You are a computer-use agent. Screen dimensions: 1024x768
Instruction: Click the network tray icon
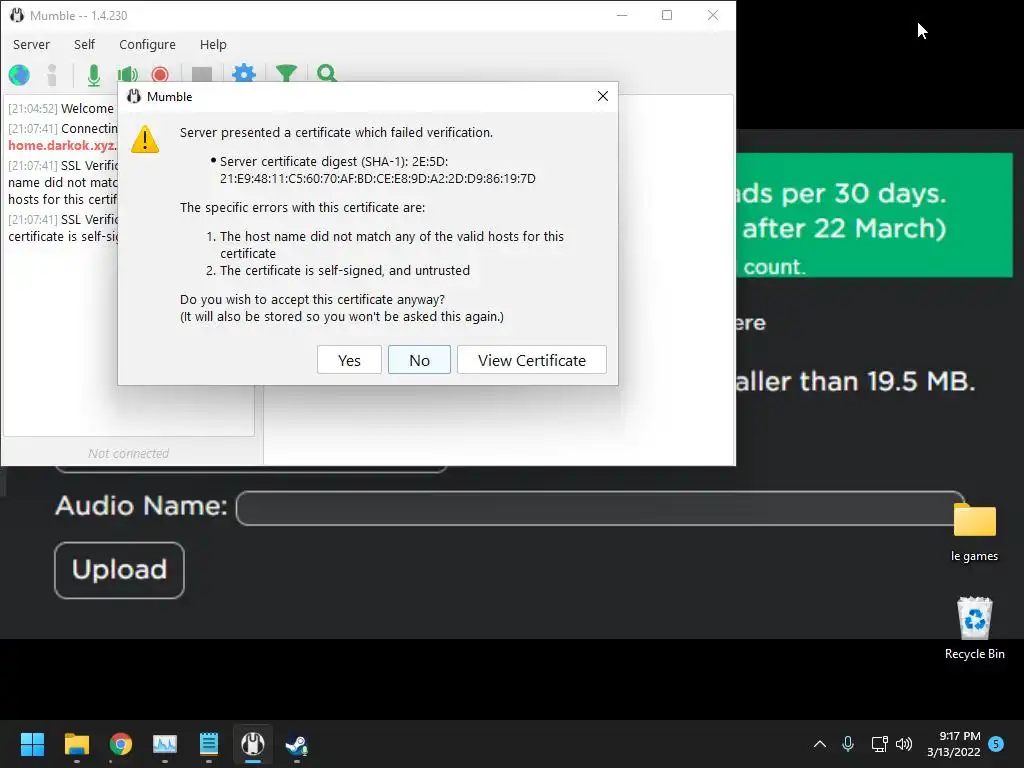(879, 744)
